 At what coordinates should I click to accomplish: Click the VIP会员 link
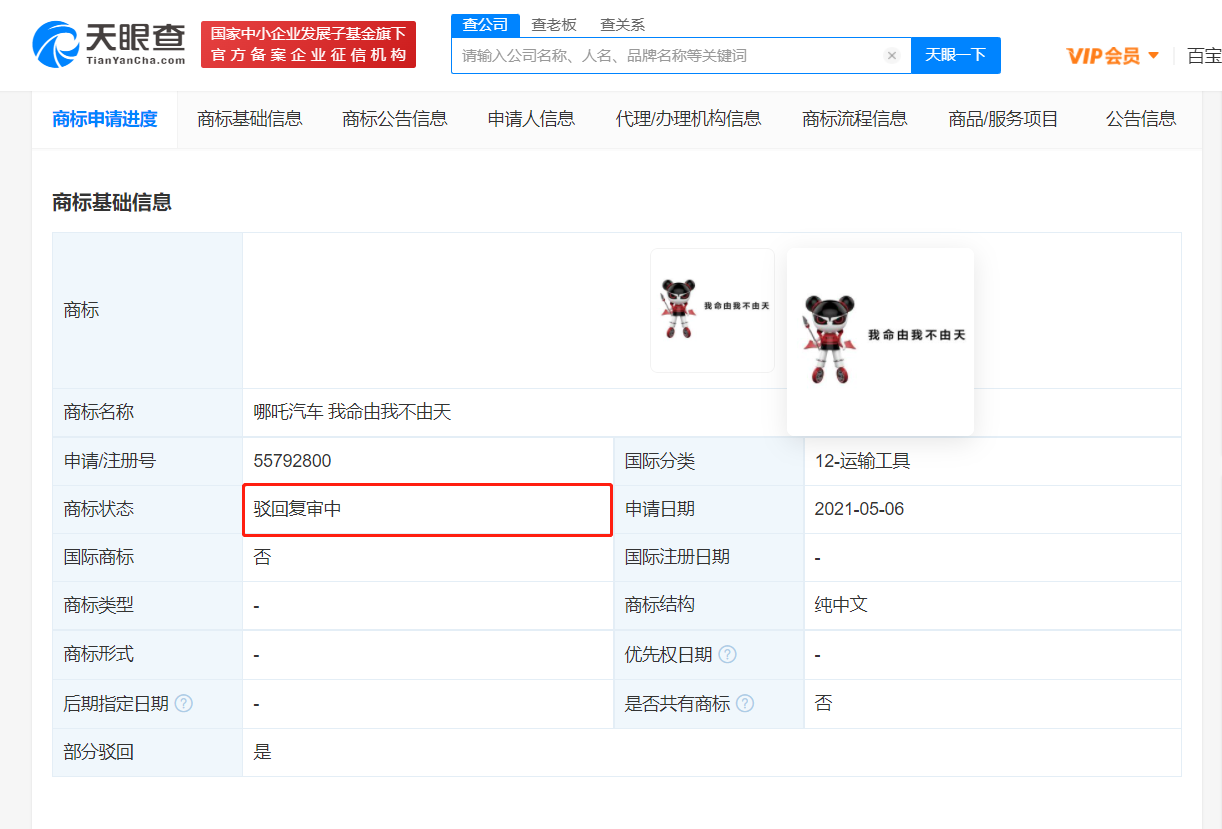(x=1103, y=55)
